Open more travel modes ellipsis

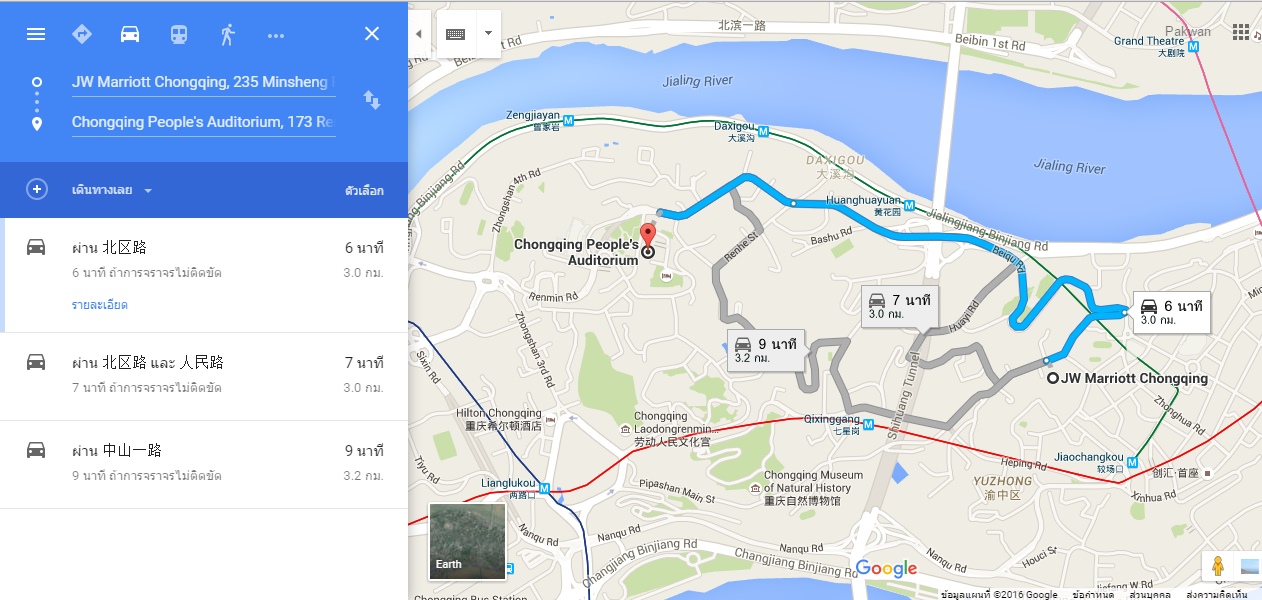(x=276, y=36)
